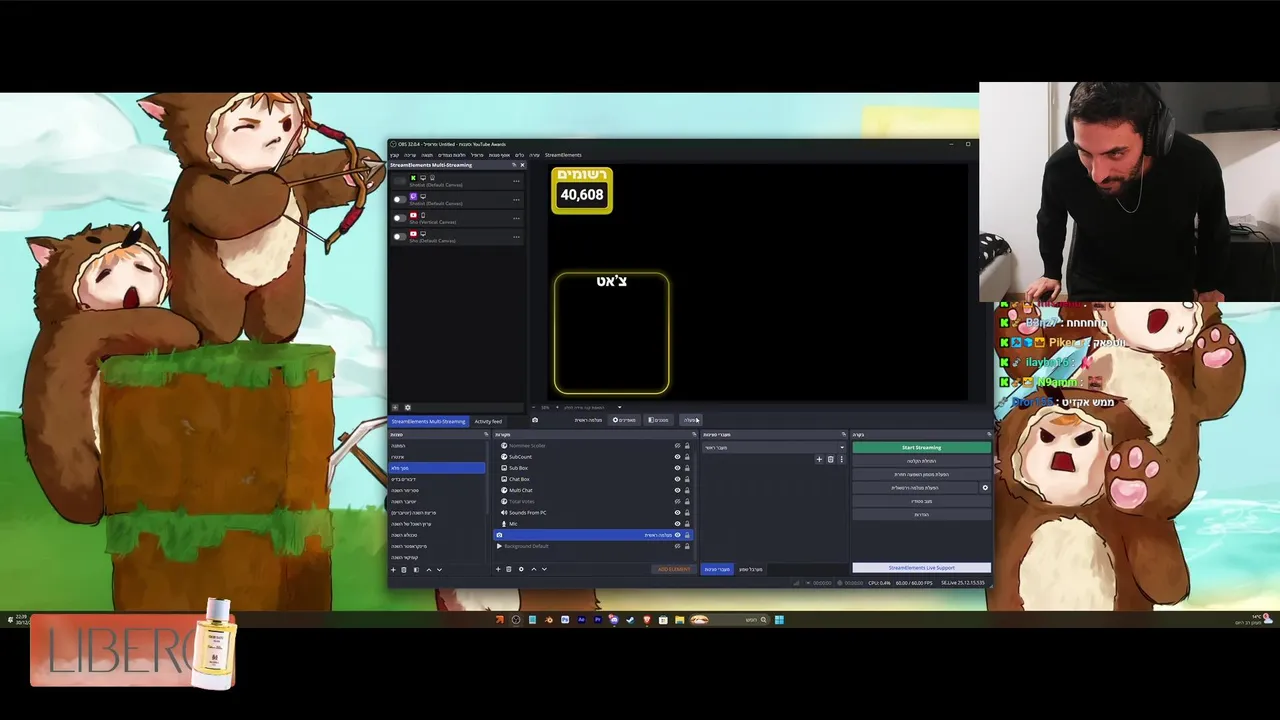Add a new multi-streaming output
This screenshot has width=1280, height=720.
(395, 407)
